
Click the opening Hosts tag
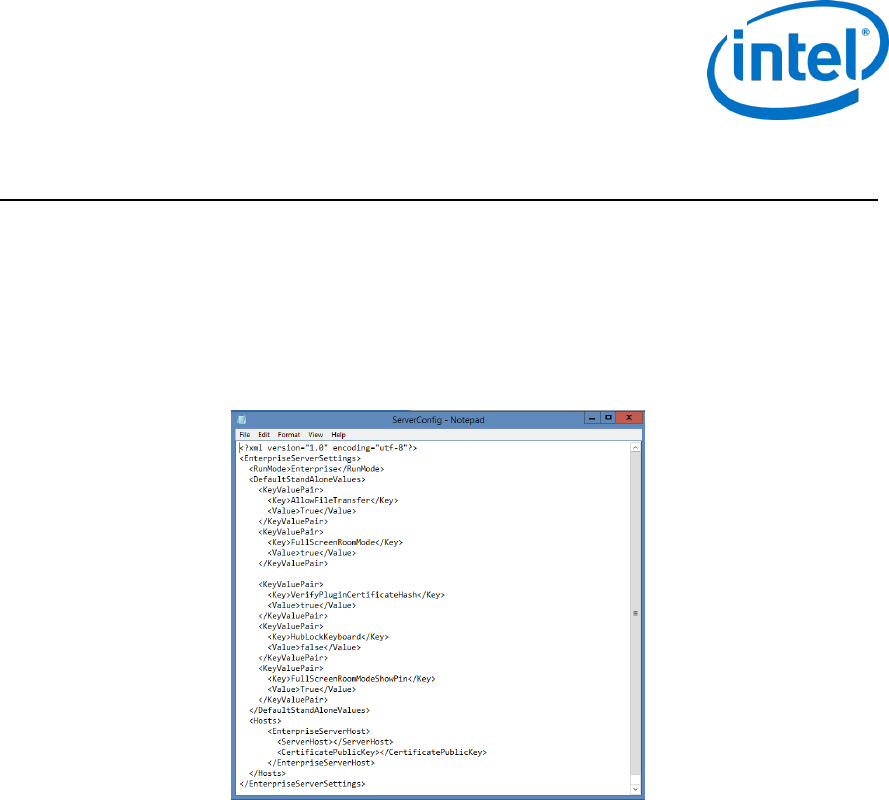[265, 721]
